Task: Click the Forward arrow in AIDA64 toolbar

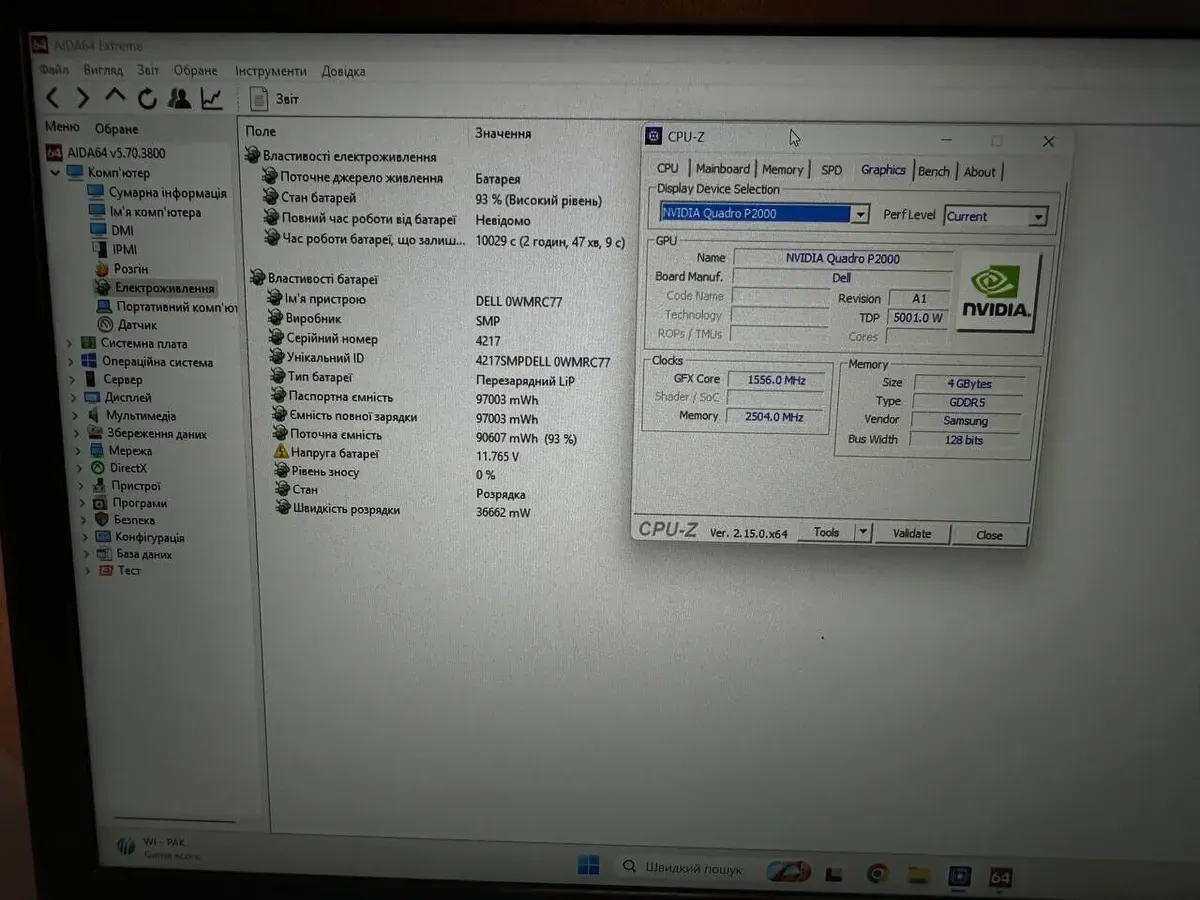Action: click(x=83, y=98)
